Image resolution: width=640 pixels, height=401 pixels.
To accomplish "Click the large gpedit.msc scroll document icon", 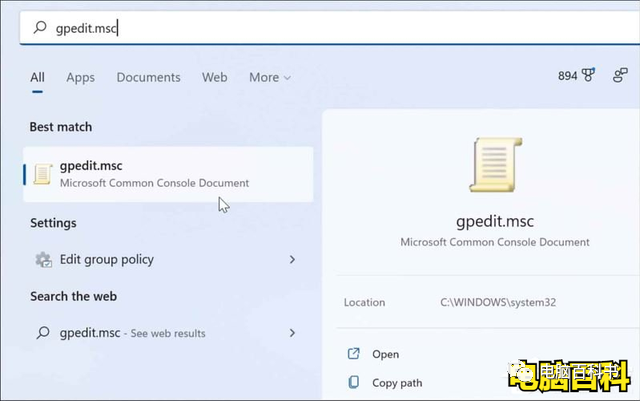I will point(496,165).
